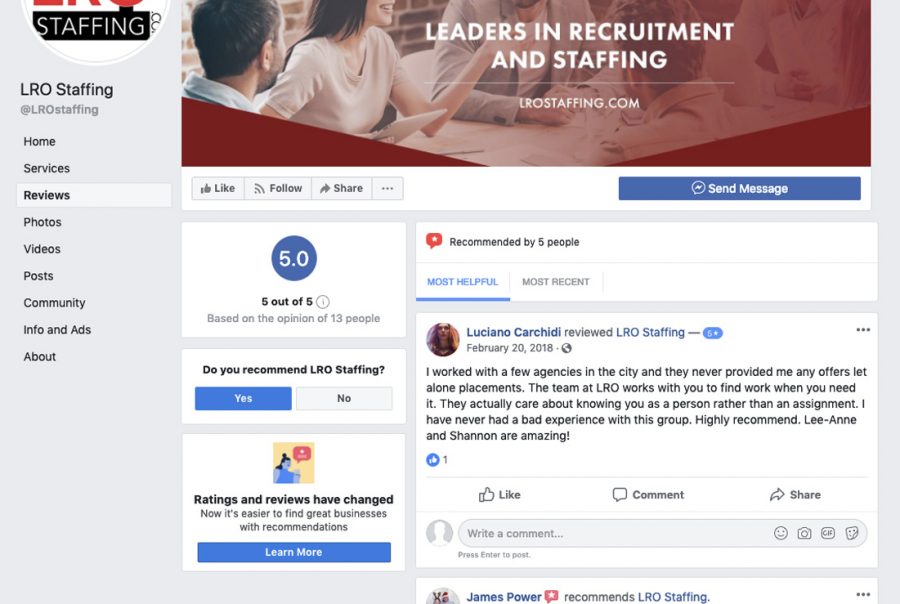Click the like reaction count icon
Screen dimensions: 900x604
pyautogui.click(x=432, y=459)
